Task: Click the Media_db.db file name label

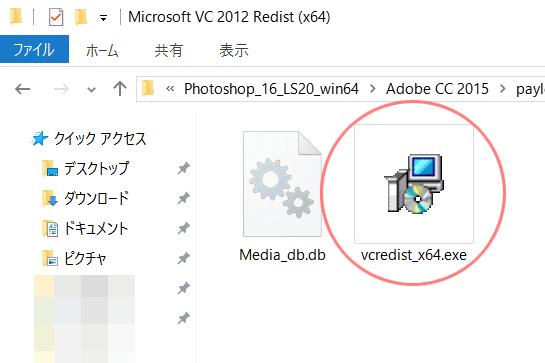Action: pos(282,255)
